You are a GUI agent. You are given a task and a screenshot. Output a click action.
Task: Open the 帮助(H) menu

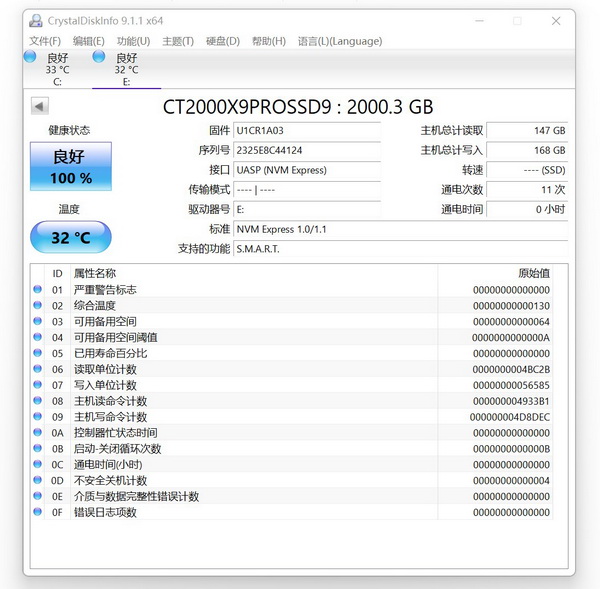(x=269, y=41)
